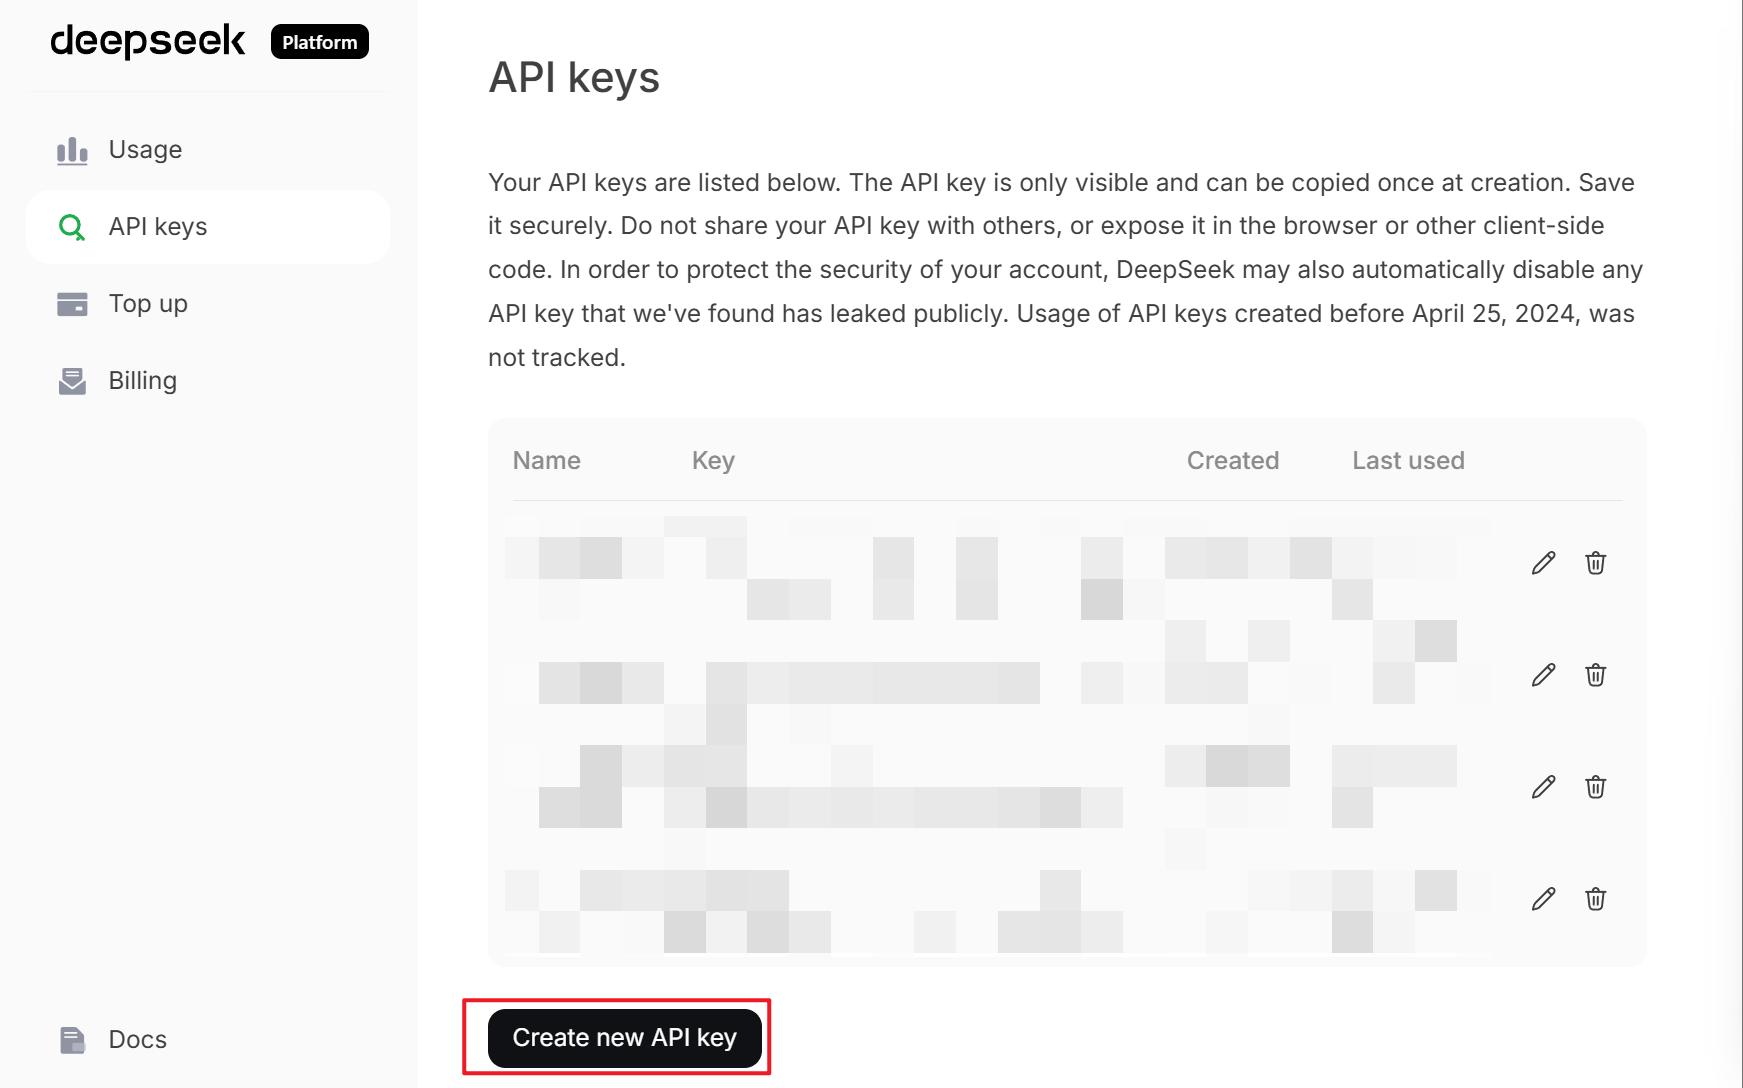Edit the first API key row
1743x1088 pixels.
pyautogui.click(x=1543, y=563)
